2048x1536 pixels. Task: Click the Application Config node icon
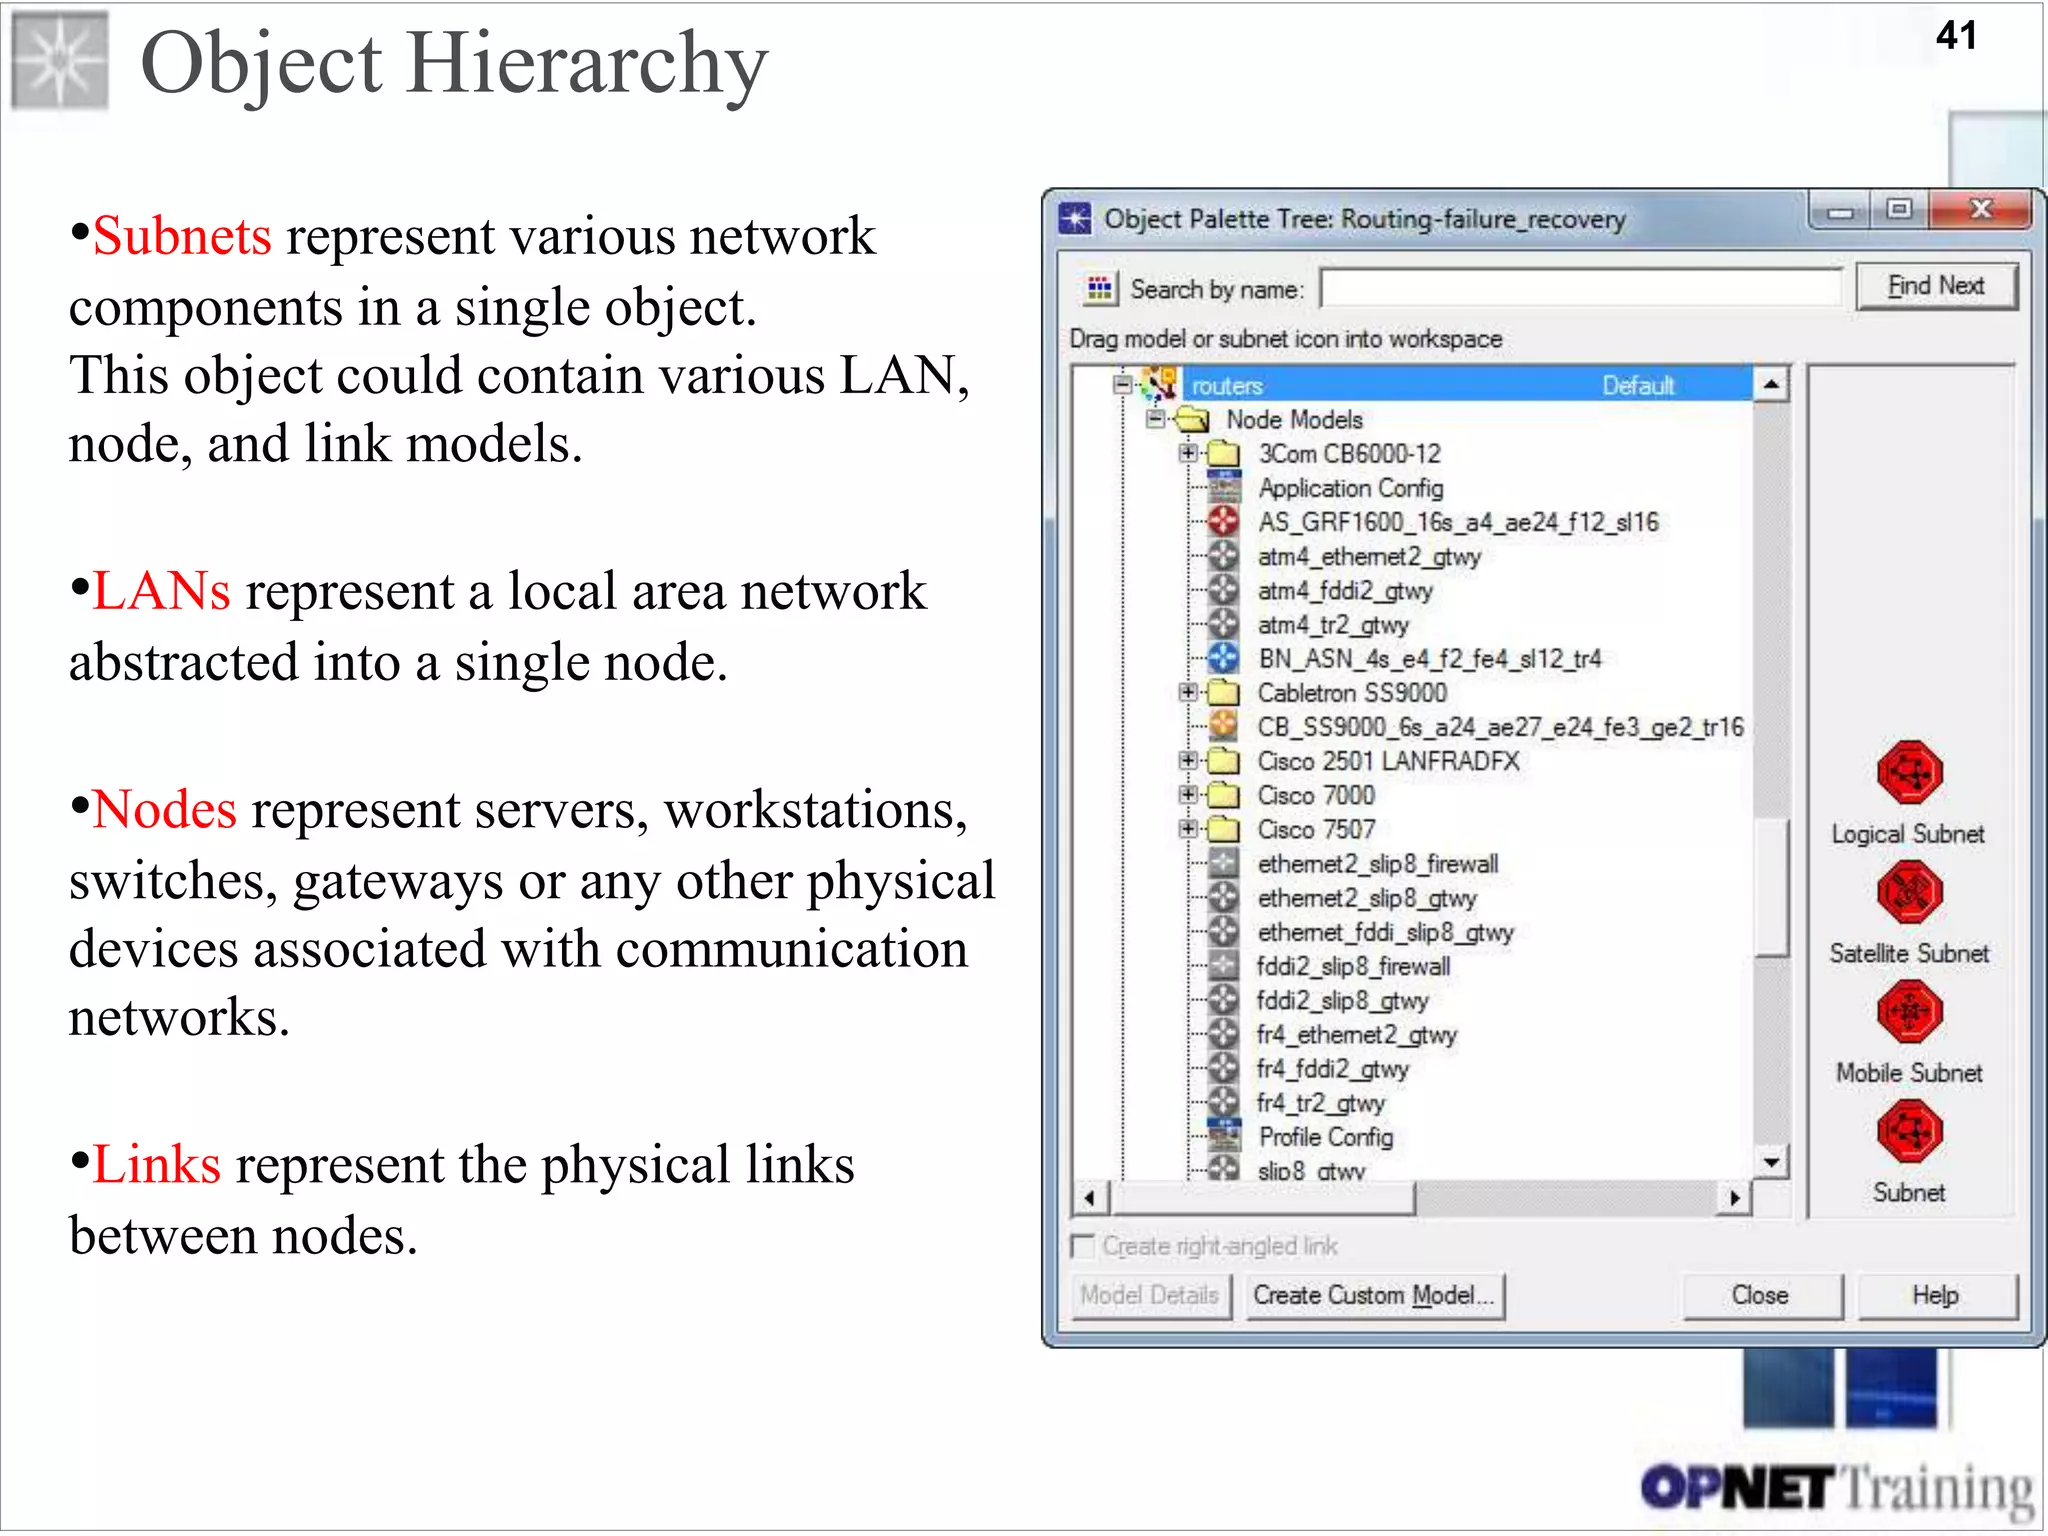pyautogui.click(x=1224, y=488)
